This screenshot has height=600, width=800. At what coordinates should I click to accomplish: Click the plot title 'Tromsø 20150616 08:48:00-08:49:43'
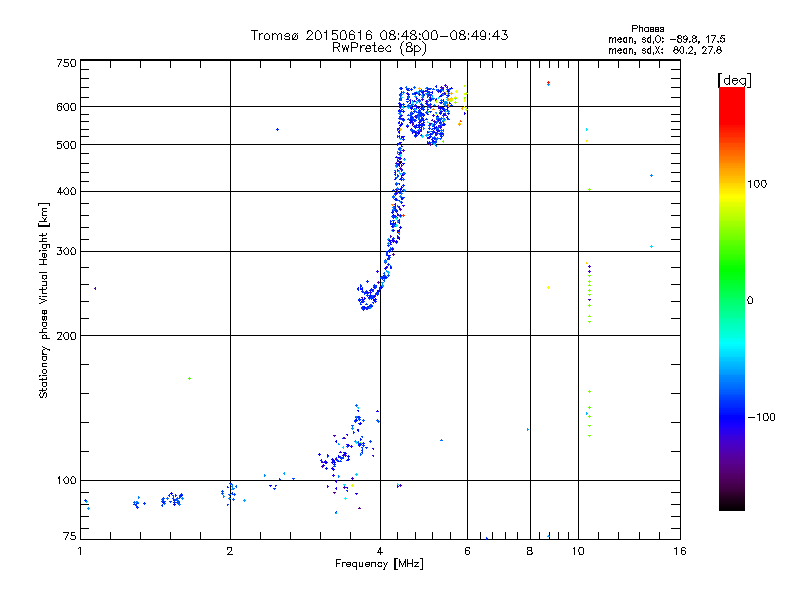(379, 35)
